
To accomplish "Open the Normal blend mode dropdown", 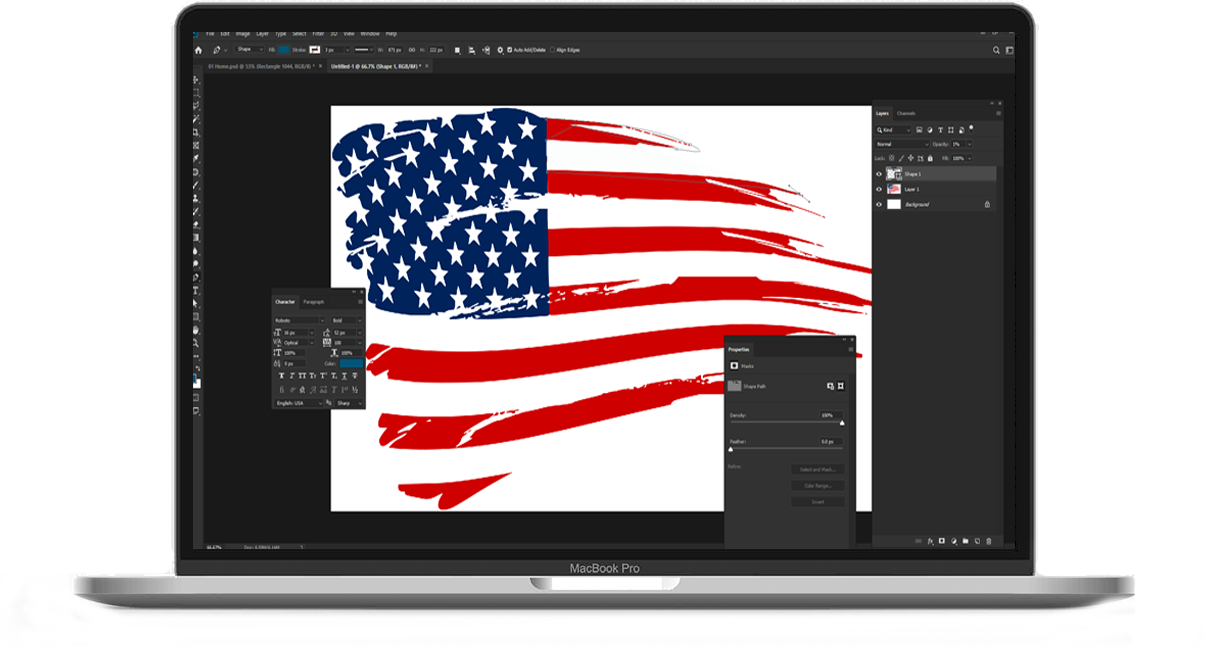I will point(902,144).
